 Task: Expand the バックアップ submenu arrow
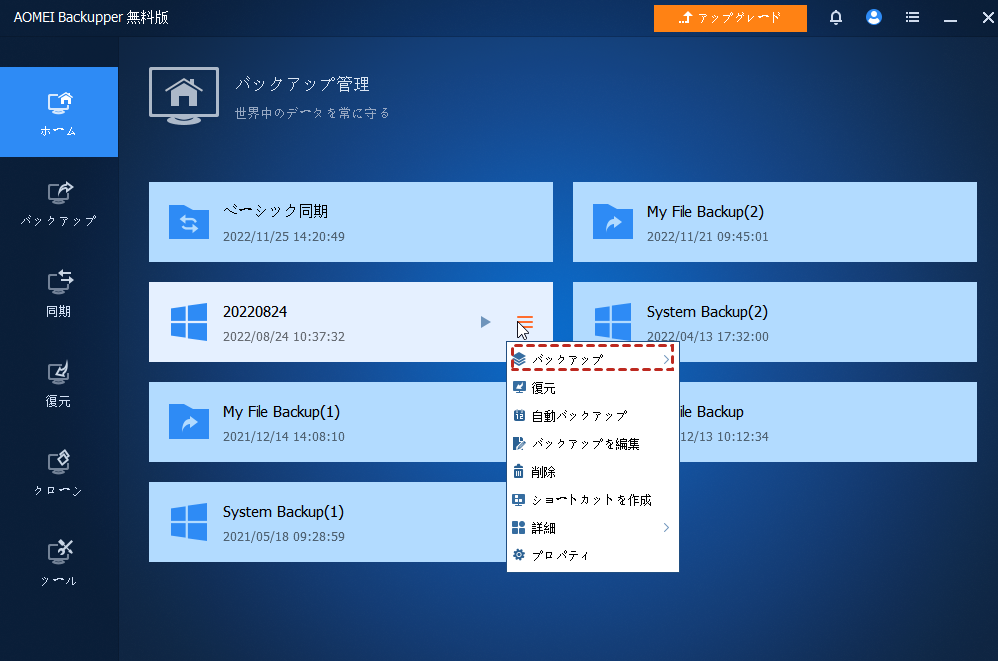(x=666, y=359)
